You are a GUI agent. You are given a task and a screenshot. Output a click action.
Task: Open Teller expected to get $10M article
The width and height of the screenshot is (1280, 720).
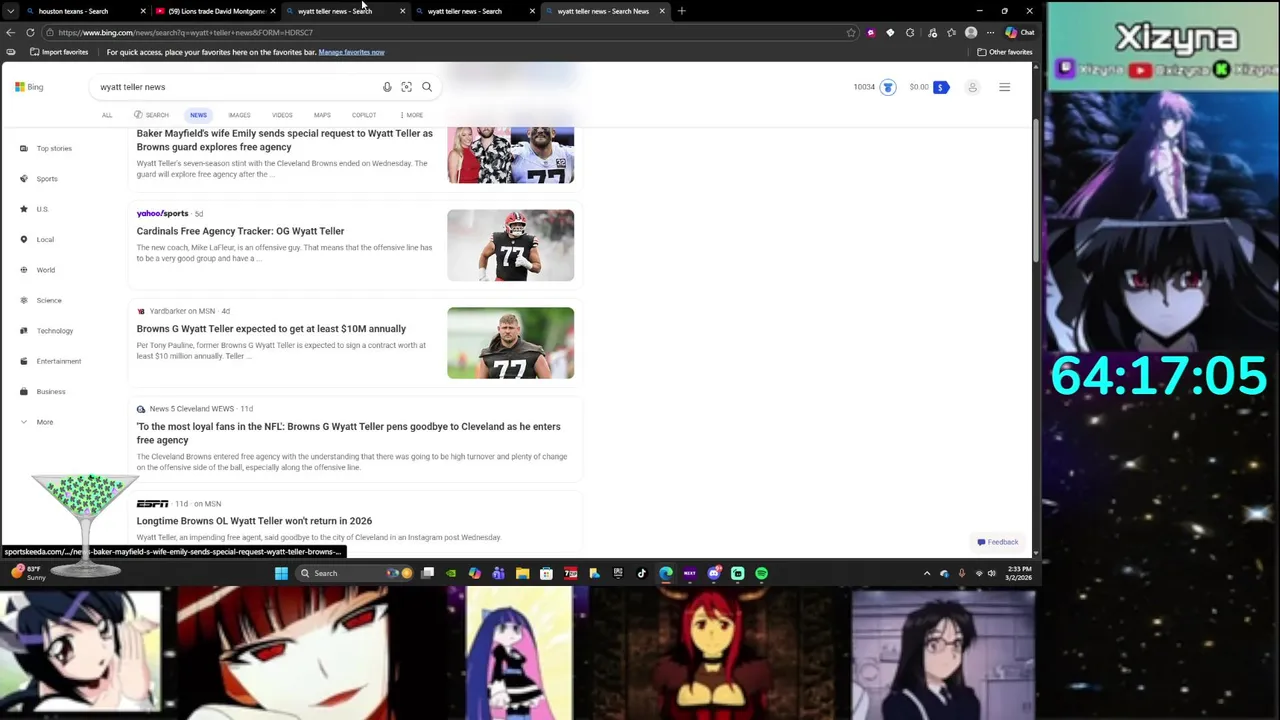[271, 329]
